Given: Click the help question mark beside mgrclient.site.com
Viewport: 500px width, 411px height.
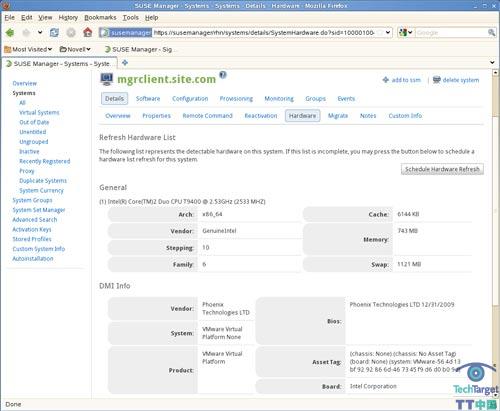Looking at the screenshot, I should click(x=223, y=75).
